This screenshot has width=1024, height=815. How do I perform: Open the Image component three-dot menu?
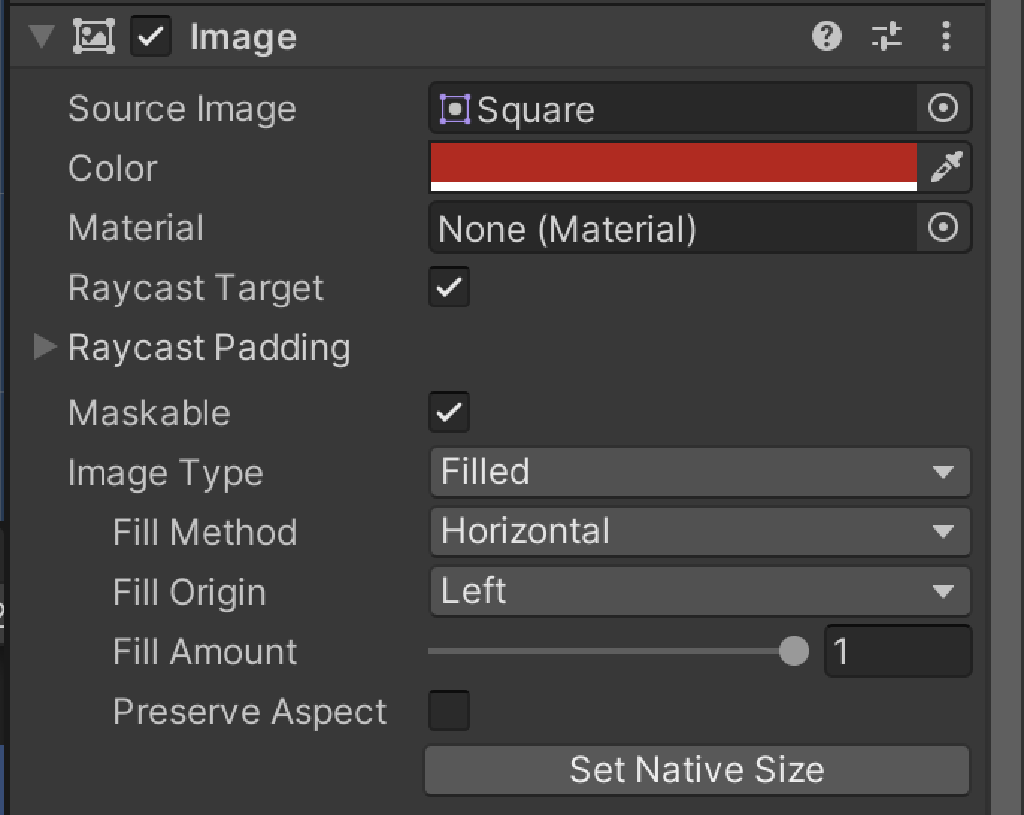tap(945, 38)
